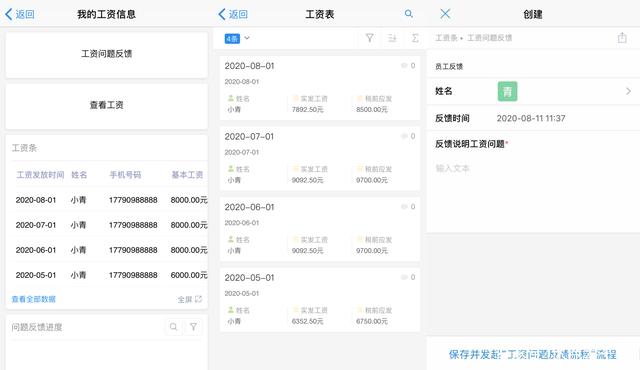Image resolution: width=640 pixels, height=370 pixels.
Task: Click search icon in 问题反馈进度 section
Action: pos(173,327)
